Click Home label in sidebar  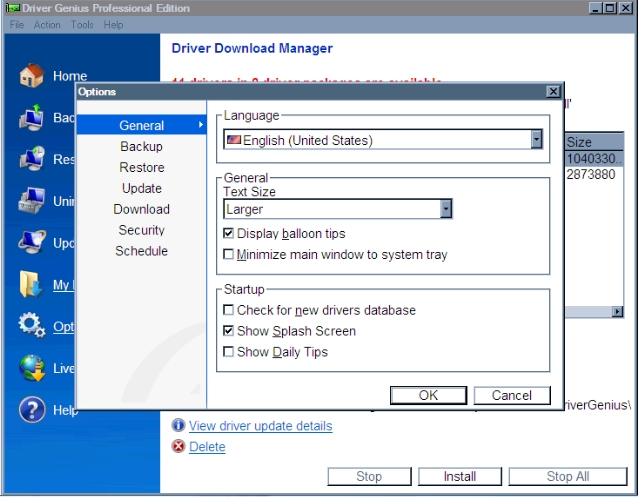(70, 76)
